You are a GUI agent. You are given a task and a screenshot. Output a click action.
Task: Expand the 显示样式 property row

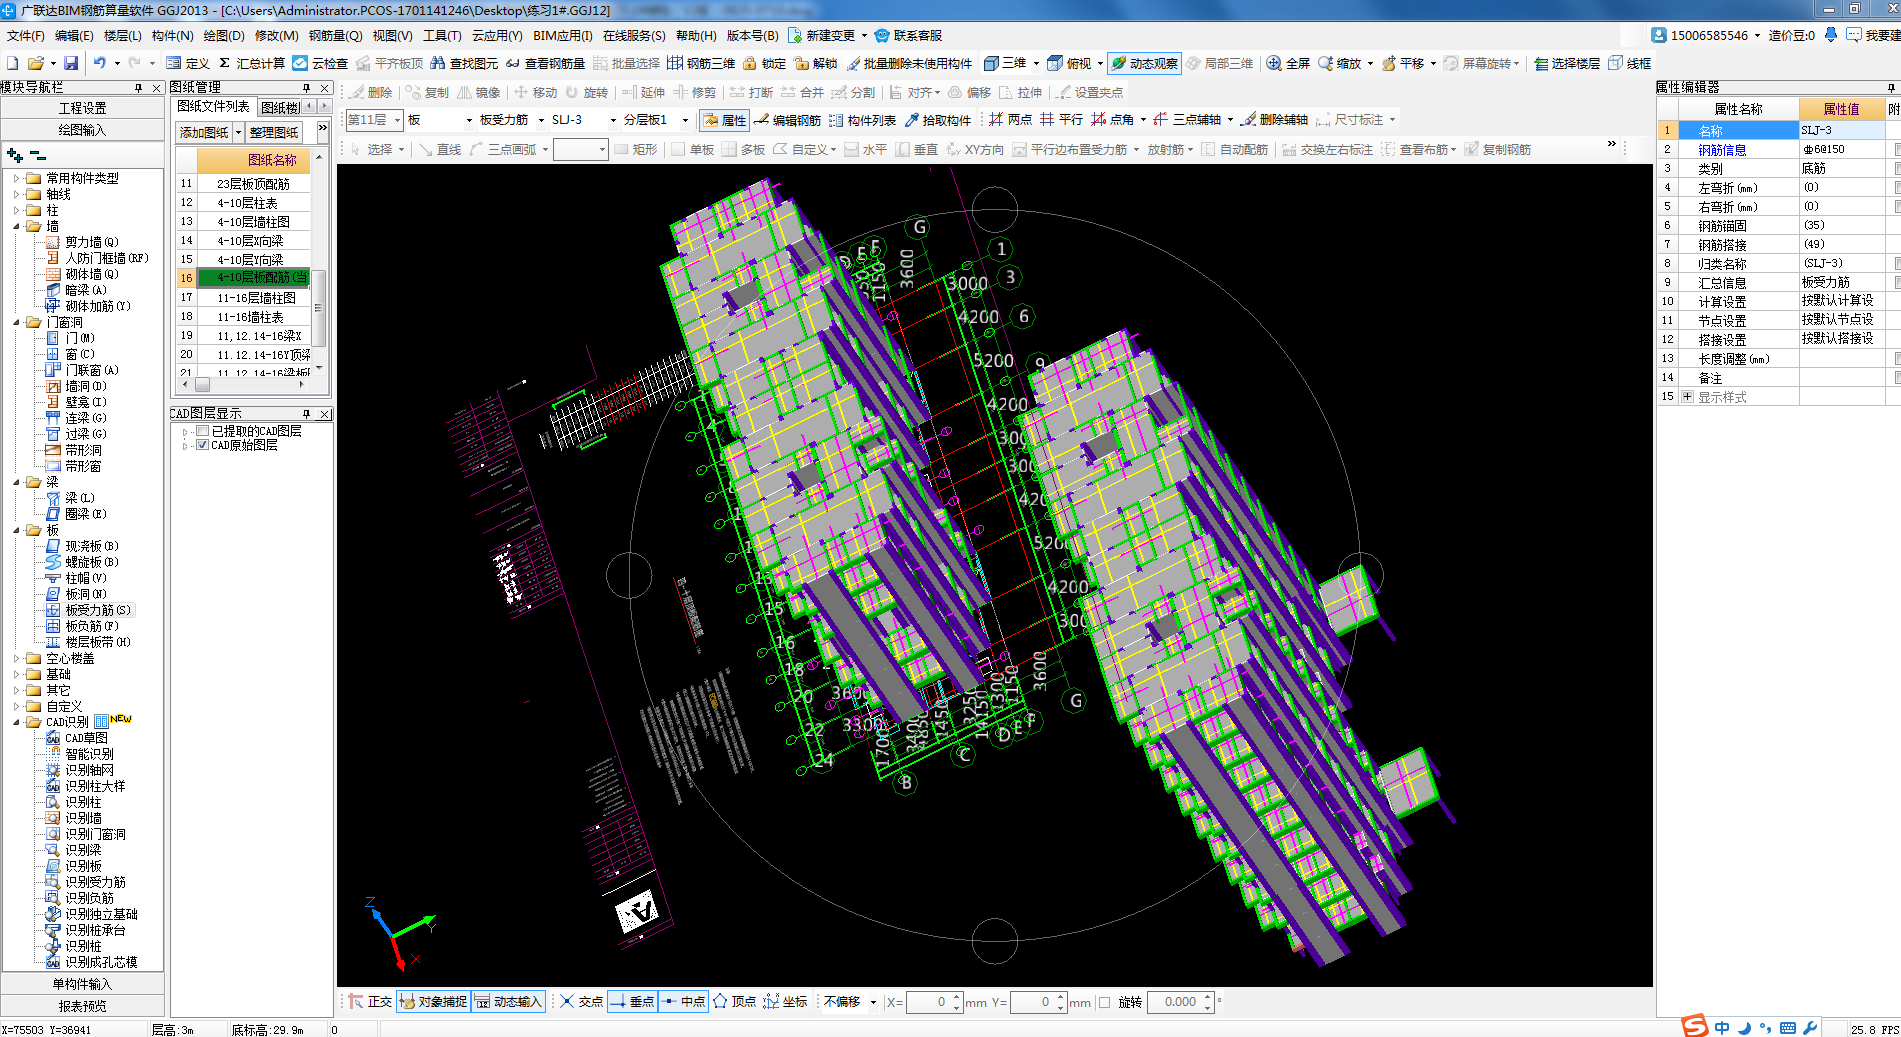pos(1687,397)
